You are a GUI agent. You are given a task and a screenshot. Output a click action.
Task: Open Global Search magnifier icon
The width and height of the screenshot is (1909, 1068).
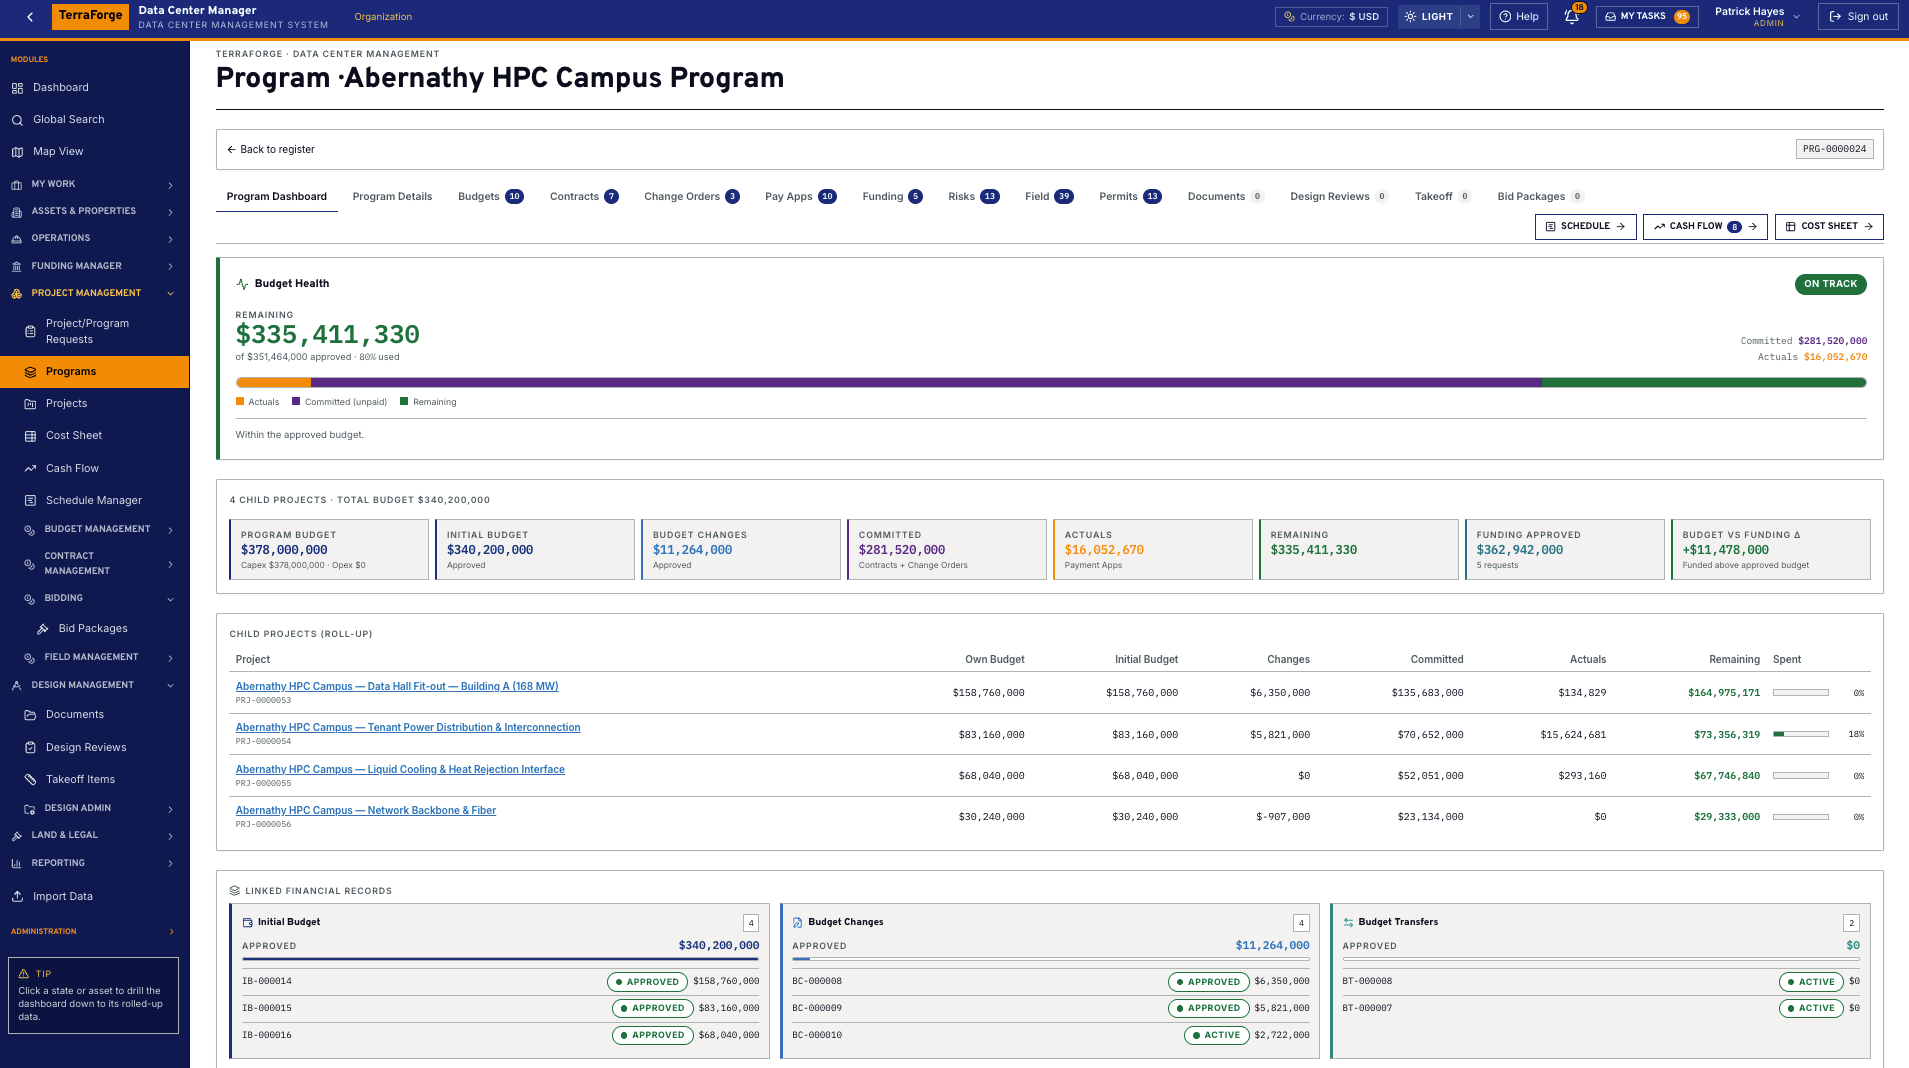click(x=17, y=120)
